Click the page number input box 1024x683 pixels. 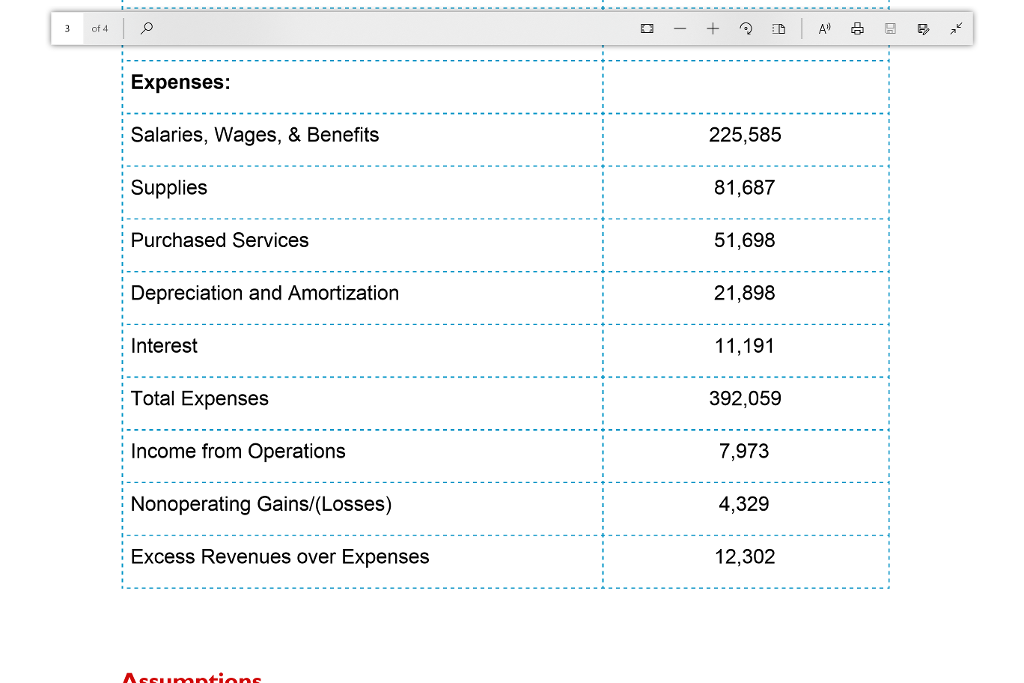coord(67,28)
